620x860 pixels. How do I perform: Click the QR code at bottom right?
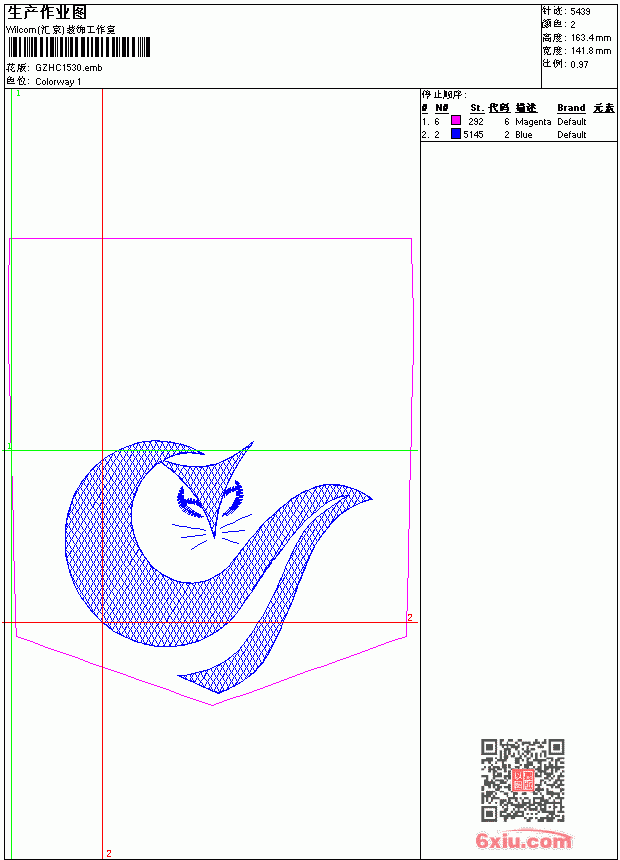click(x=523, y=780)
